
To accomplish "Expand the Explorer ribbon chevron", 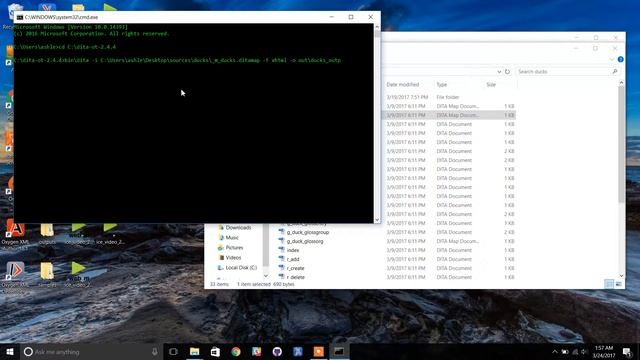I will [611, 60].
